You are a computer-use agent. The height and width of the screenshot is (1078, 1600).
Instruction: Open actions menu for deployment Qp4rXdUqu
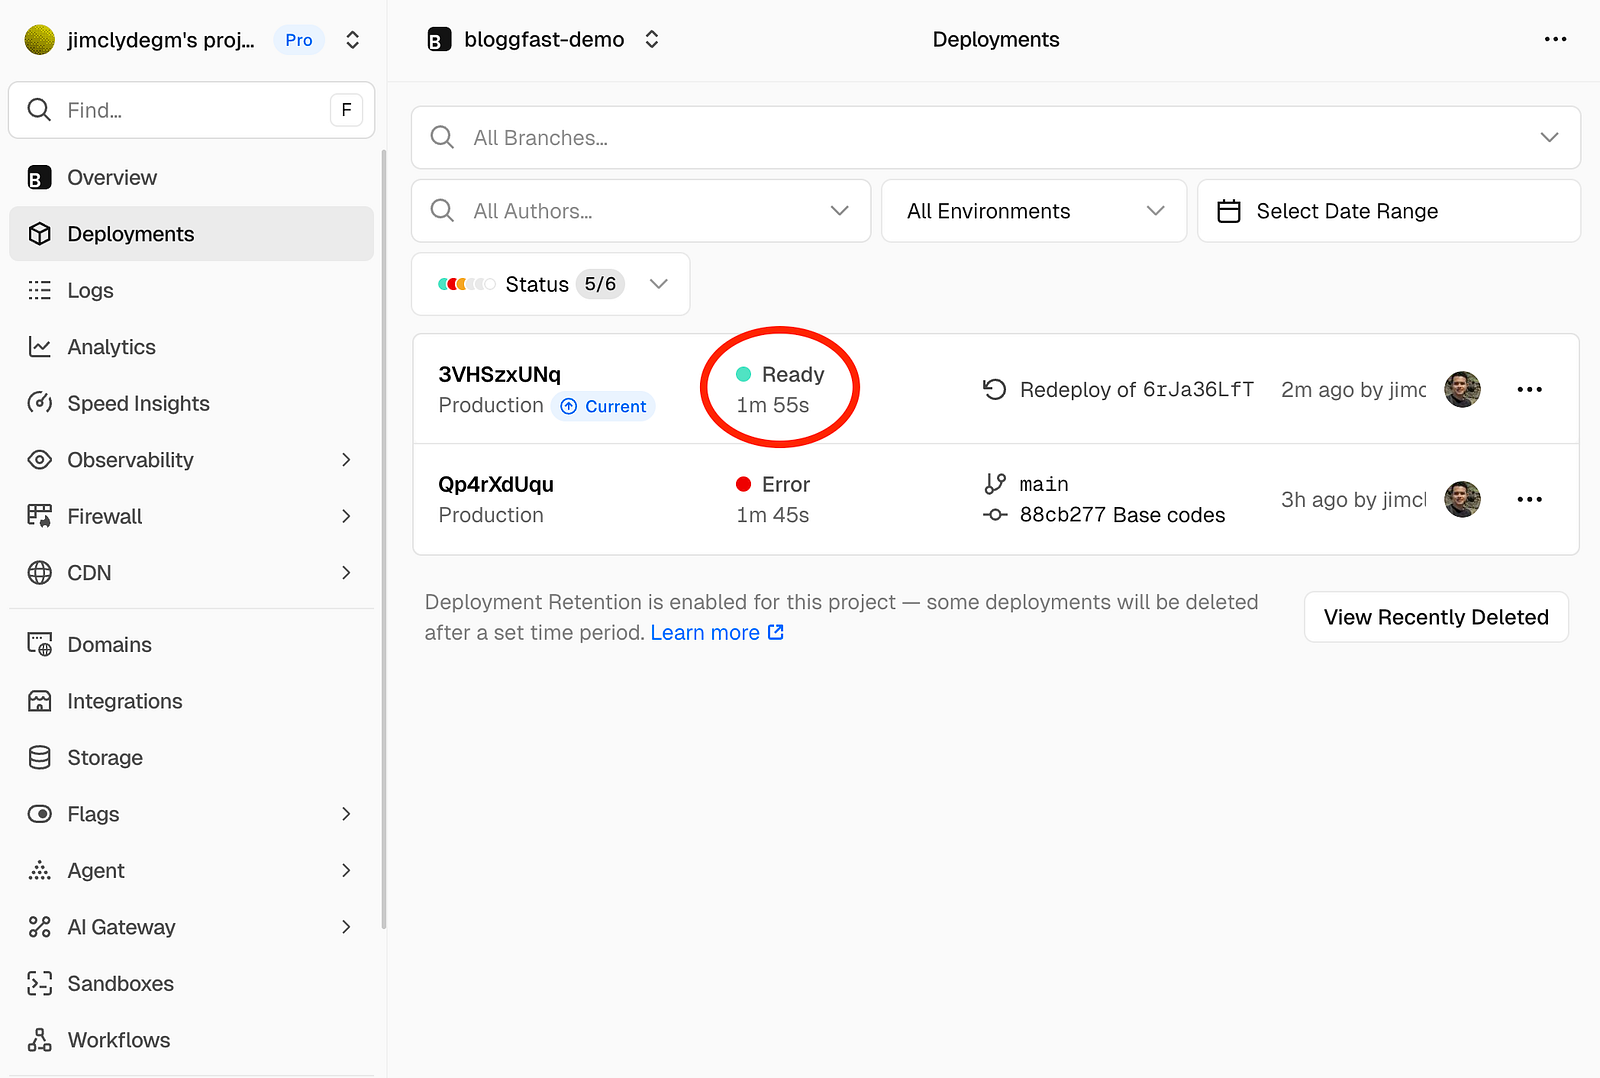click(x=1529, y=499)
